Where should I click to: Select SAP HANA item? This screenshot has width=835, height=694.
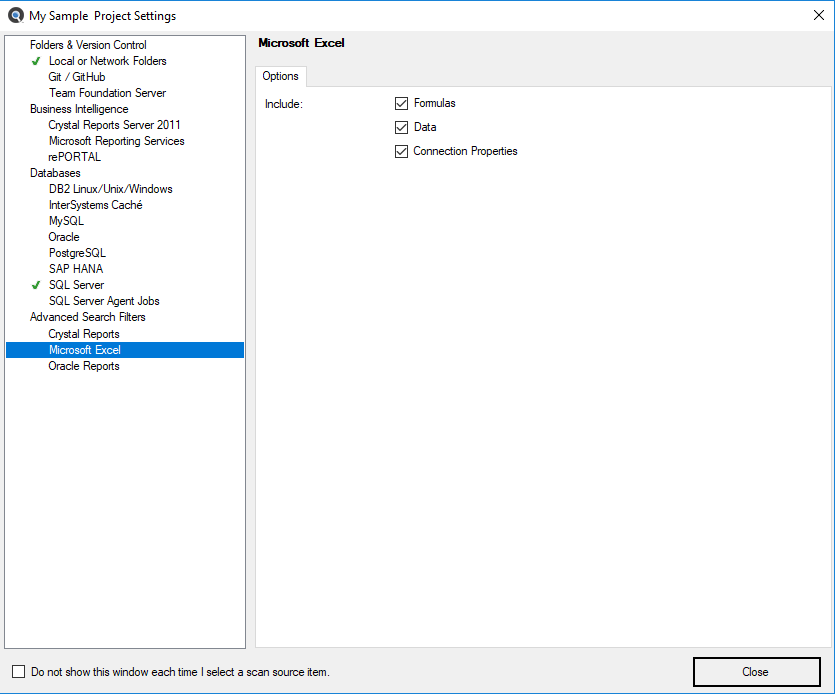[x=76, y=268]
